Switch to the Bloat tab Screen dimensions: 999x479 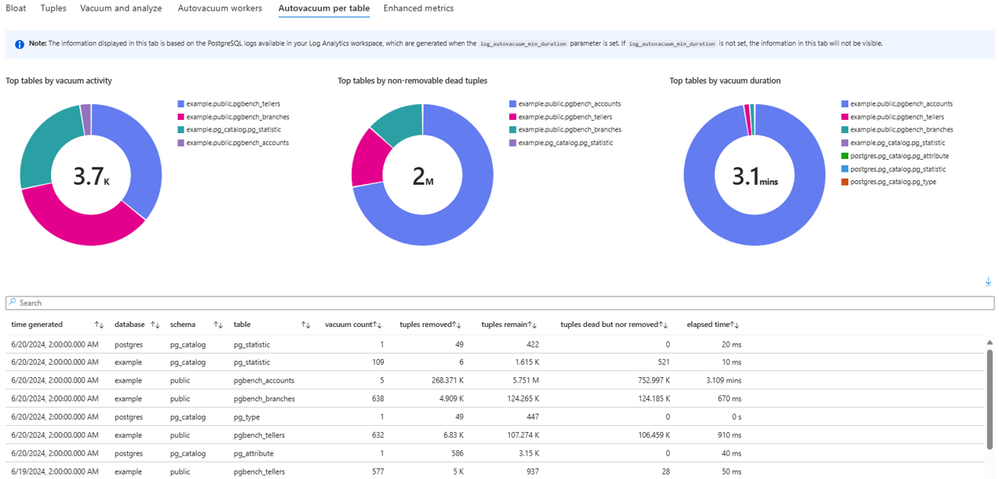15,8
